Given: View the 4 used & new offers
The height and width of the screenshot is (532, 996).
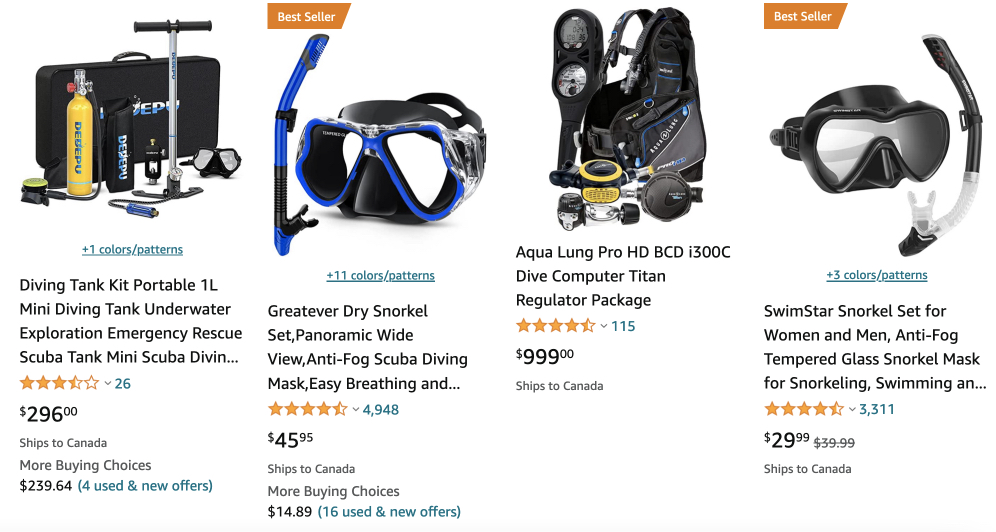Looking at the screenshot, I should [x=145, y=486].
